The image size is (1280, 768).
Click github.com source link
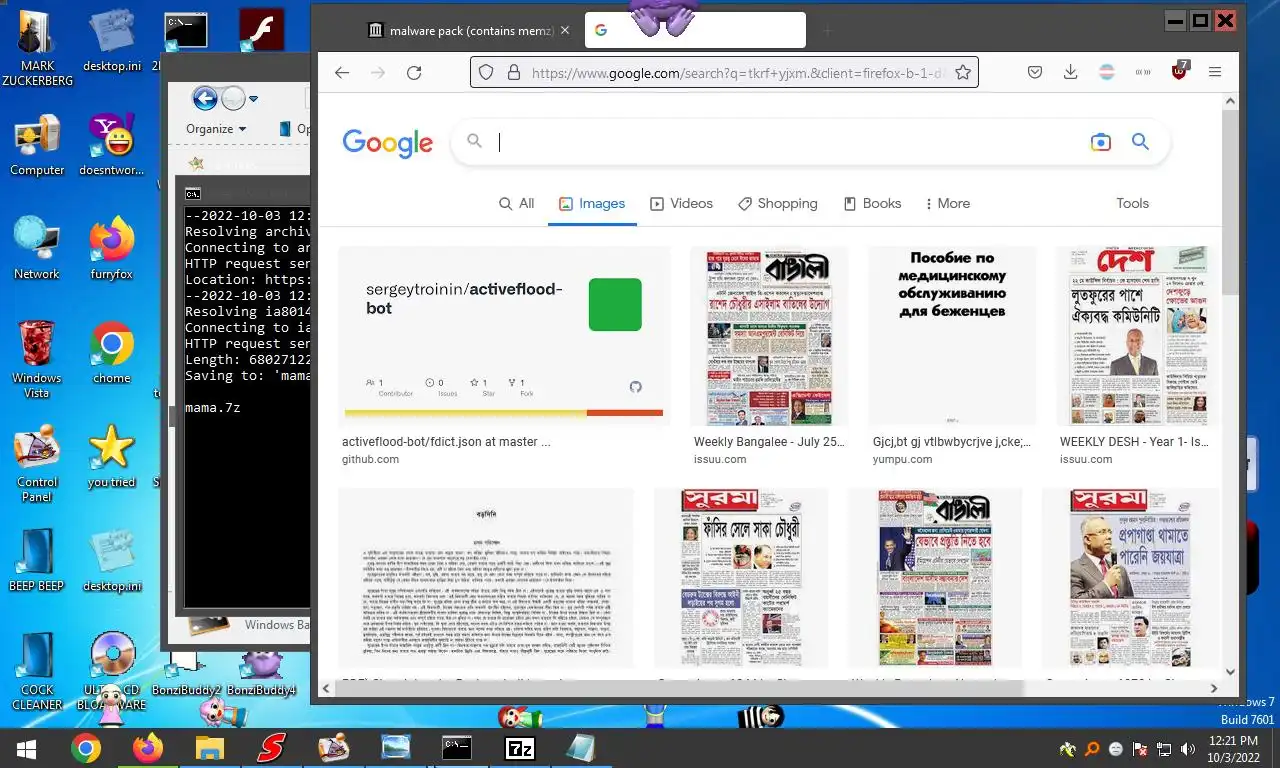370,459
